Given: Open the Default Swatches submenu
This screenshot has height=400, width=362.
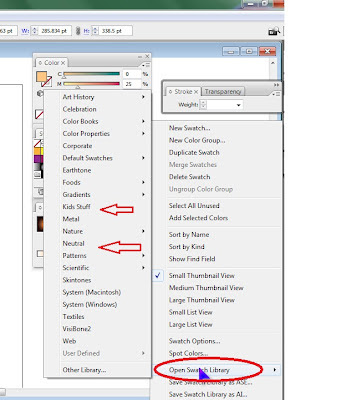Looking at the screenshot, I should tap(97, 158).
